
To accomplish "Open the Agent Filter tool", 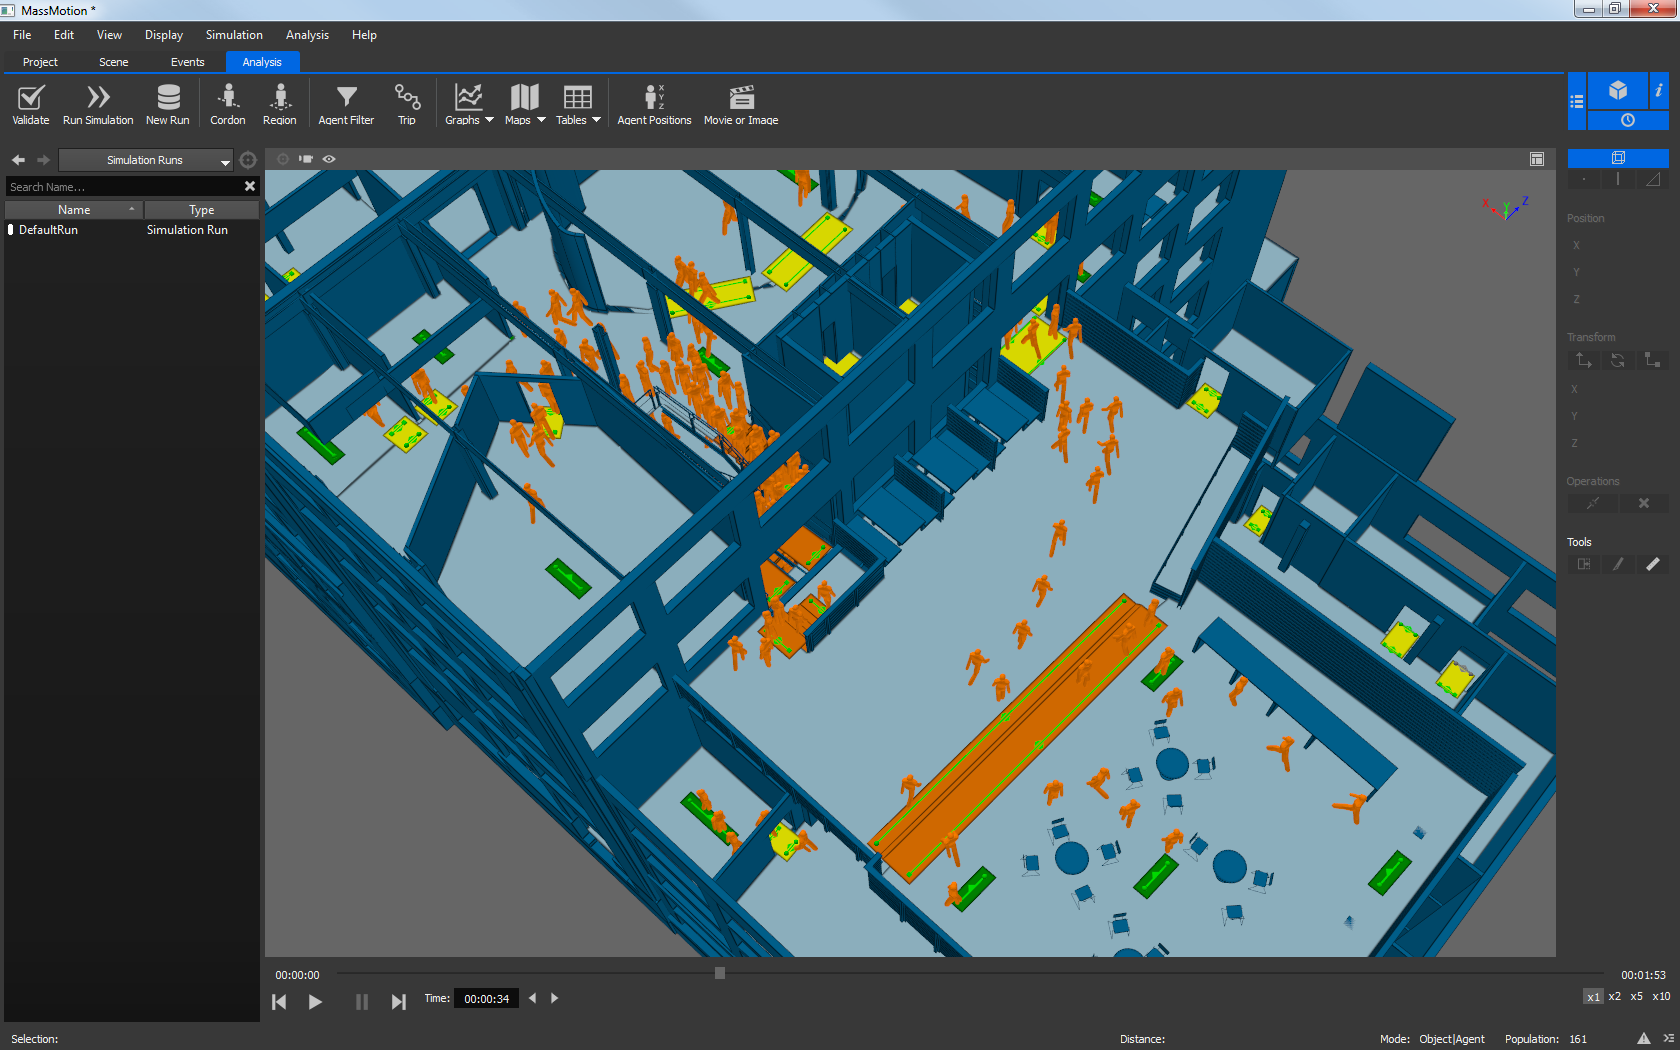I will (346, 98).
